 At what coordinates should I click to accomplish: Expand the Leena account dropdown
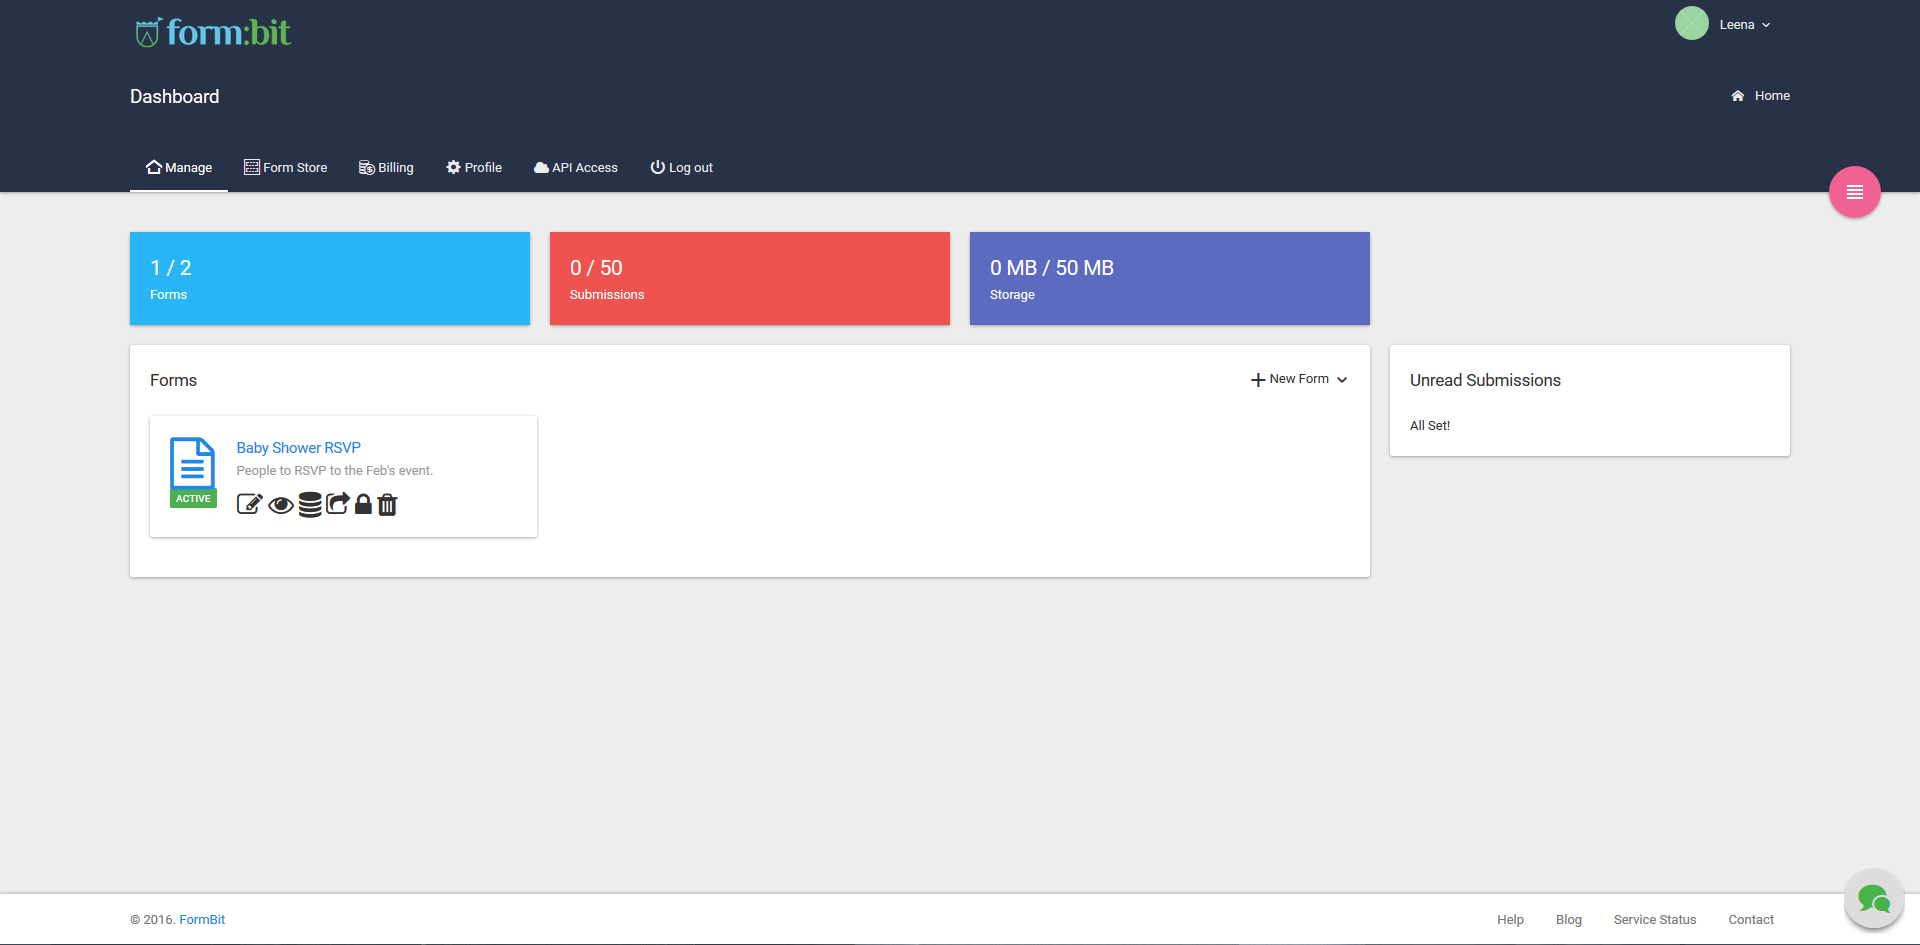click(x=1745, y=25)
